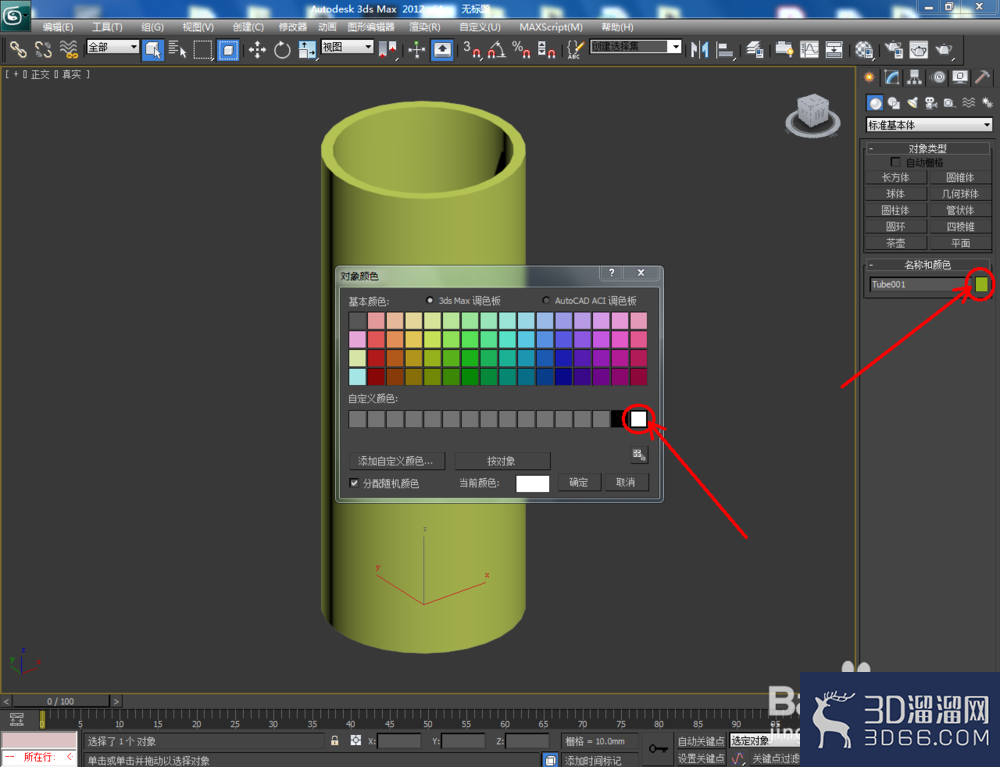This screenshot has width=1000, height=767.
Task: Click 按对象 button in dialog
Action: (501, 461)
